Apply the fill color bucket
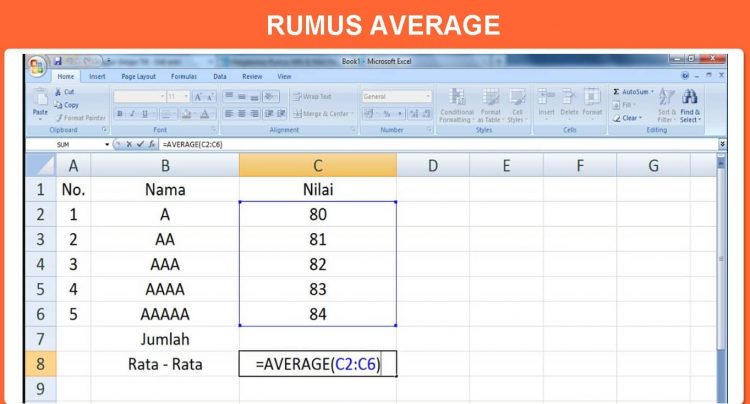This screenshot has width=750, height=404. pos(188,114)
